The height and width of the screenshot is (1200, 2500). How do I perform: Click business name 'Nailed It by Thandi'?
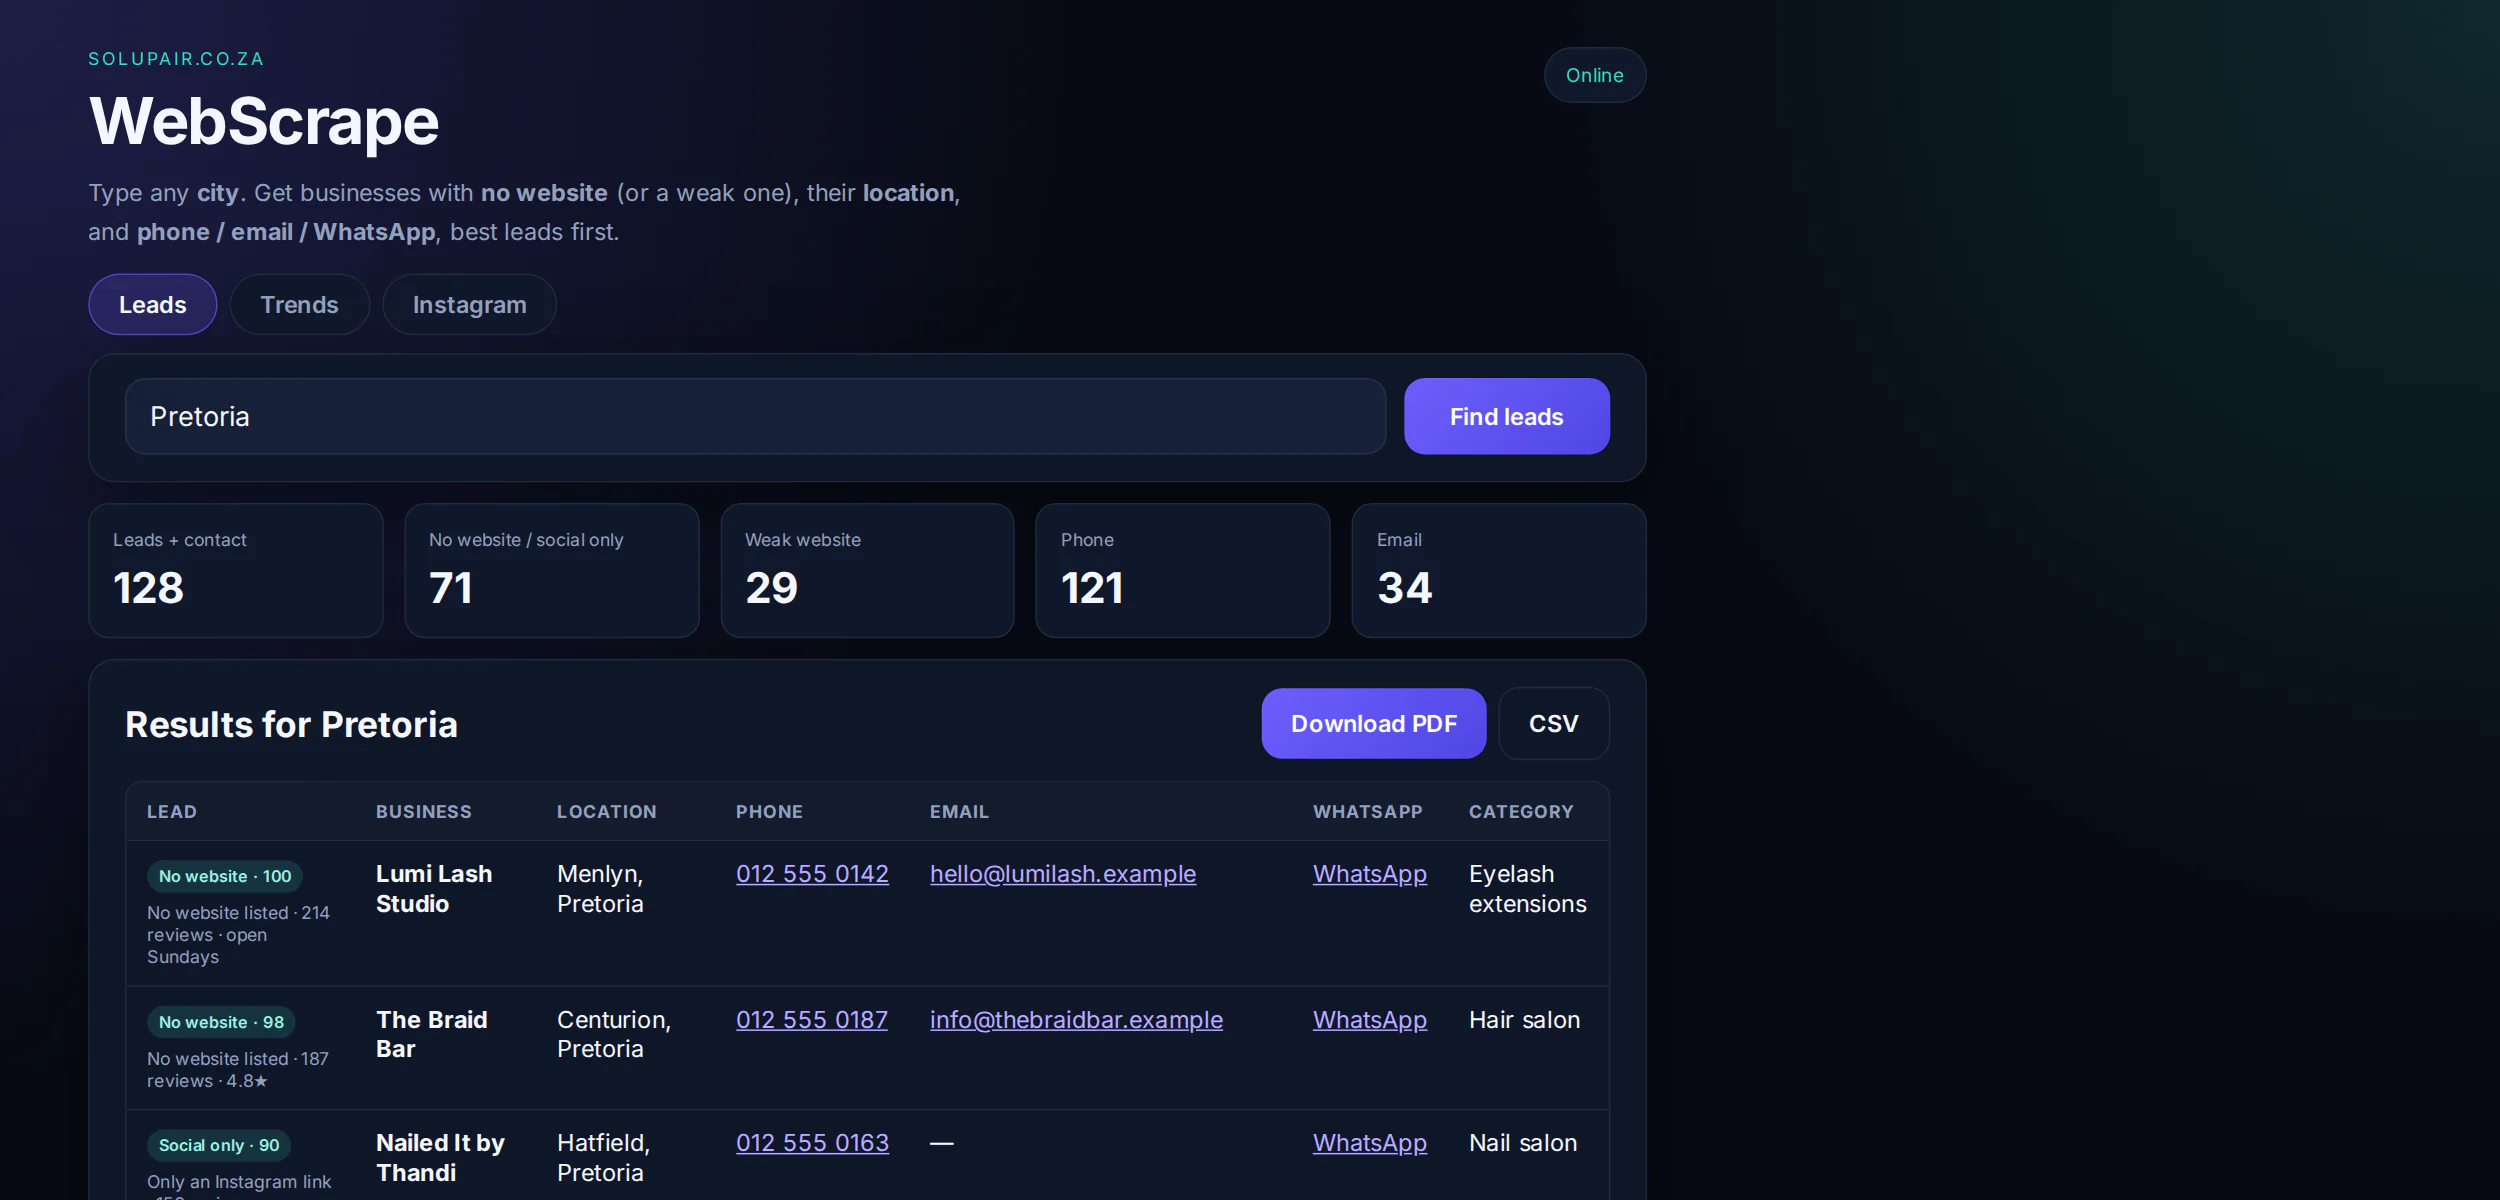[x=440, y=1158]
